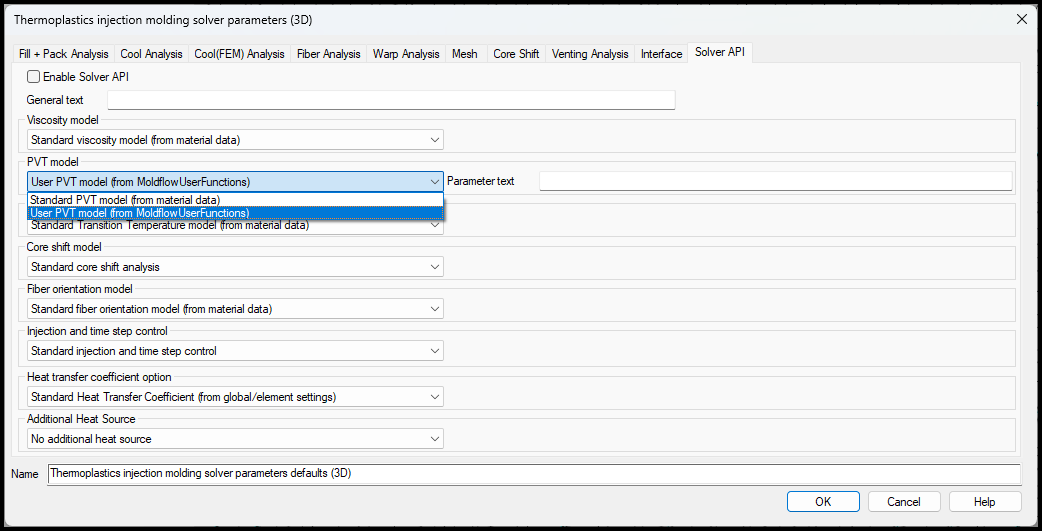This screenshot has height=531, width=1042.
Task: Open the Transition Temperature model dropdown arrow
Action: pos(435,226)
